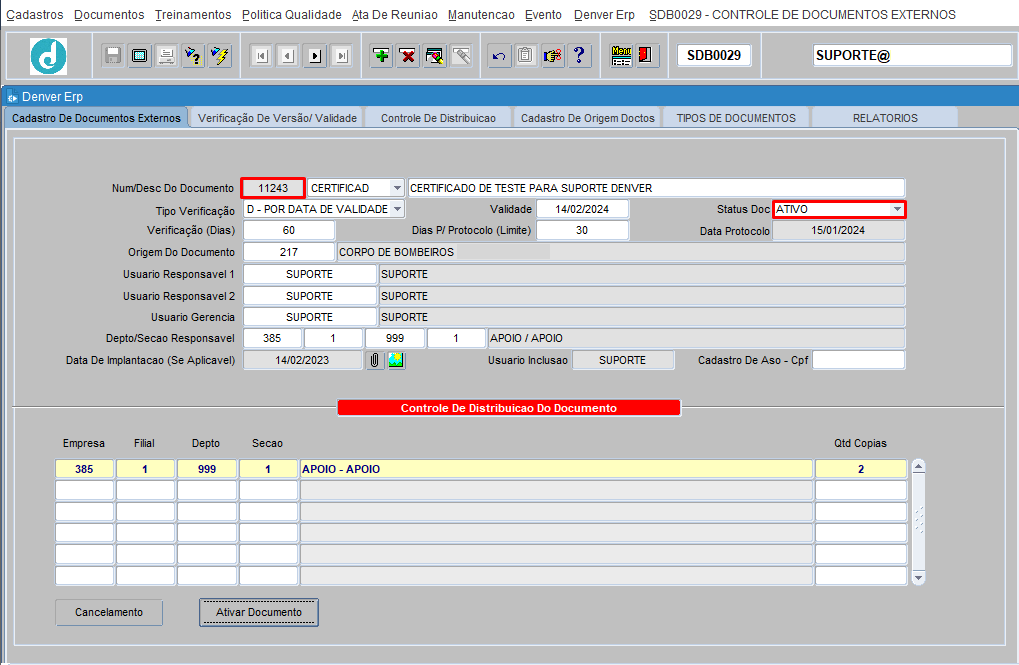
Task: Open the Documentos menu
Action: click(x=109, y=14)
